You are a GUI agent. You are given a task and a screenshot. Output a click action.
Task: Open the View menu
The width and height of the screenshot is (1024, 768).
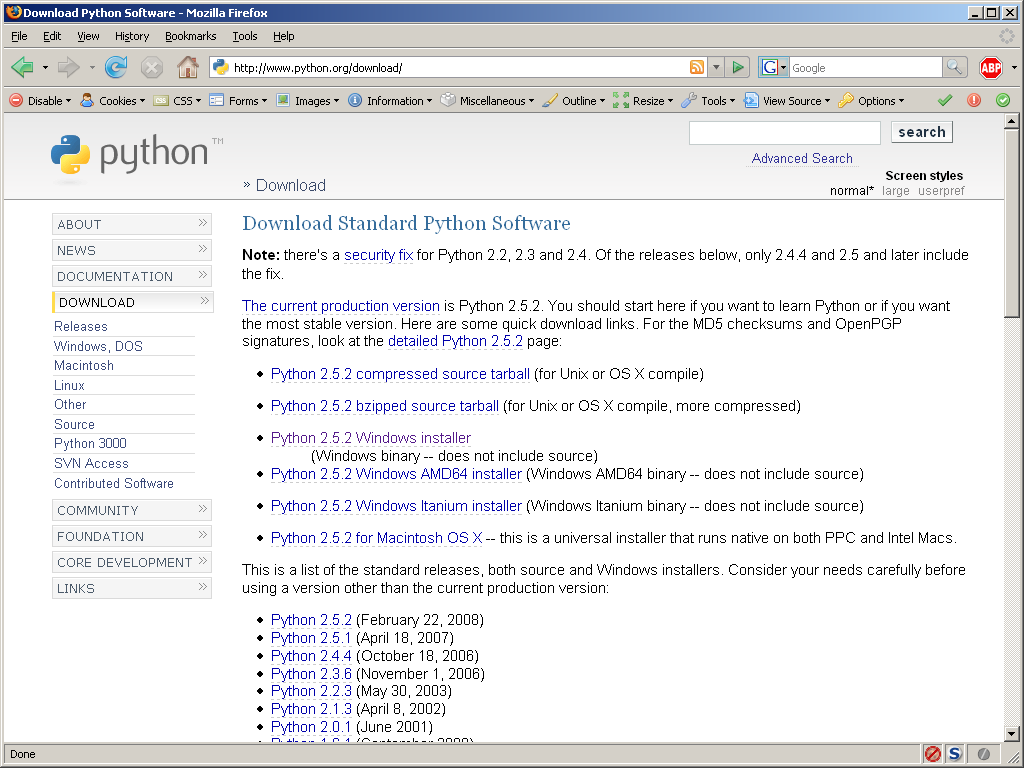pyautogui.click(x=88, y=36)
